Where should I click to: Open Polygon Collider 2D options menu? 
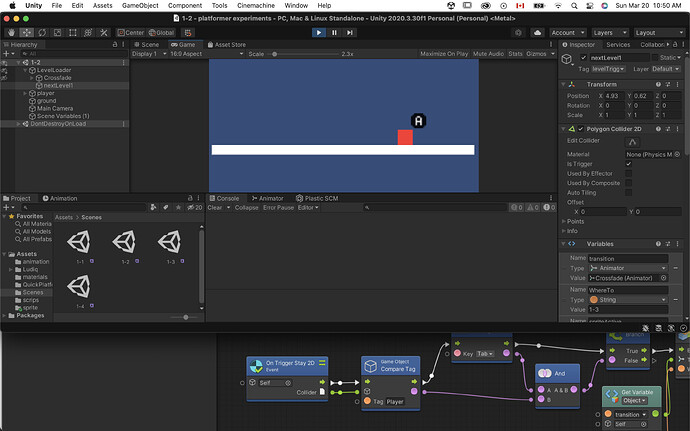pyautogui.click(x=678, y=129)
